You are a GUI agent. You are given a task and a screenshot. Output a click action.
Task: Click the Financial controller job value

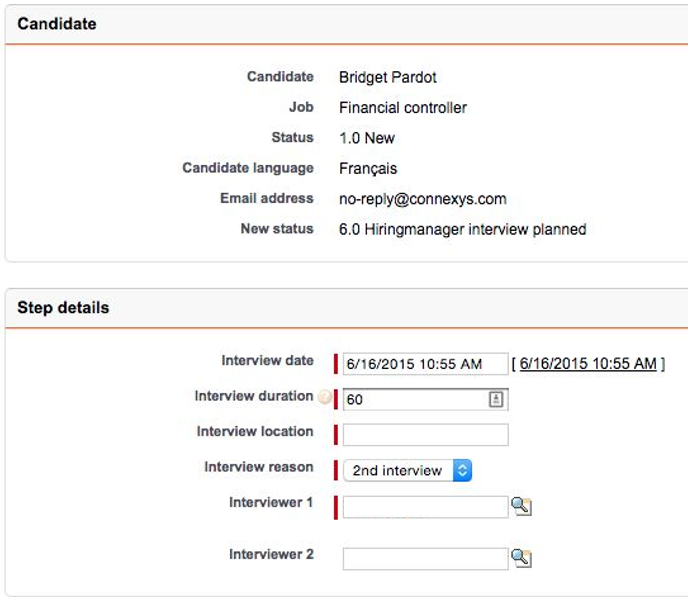(x=403, y=108)
